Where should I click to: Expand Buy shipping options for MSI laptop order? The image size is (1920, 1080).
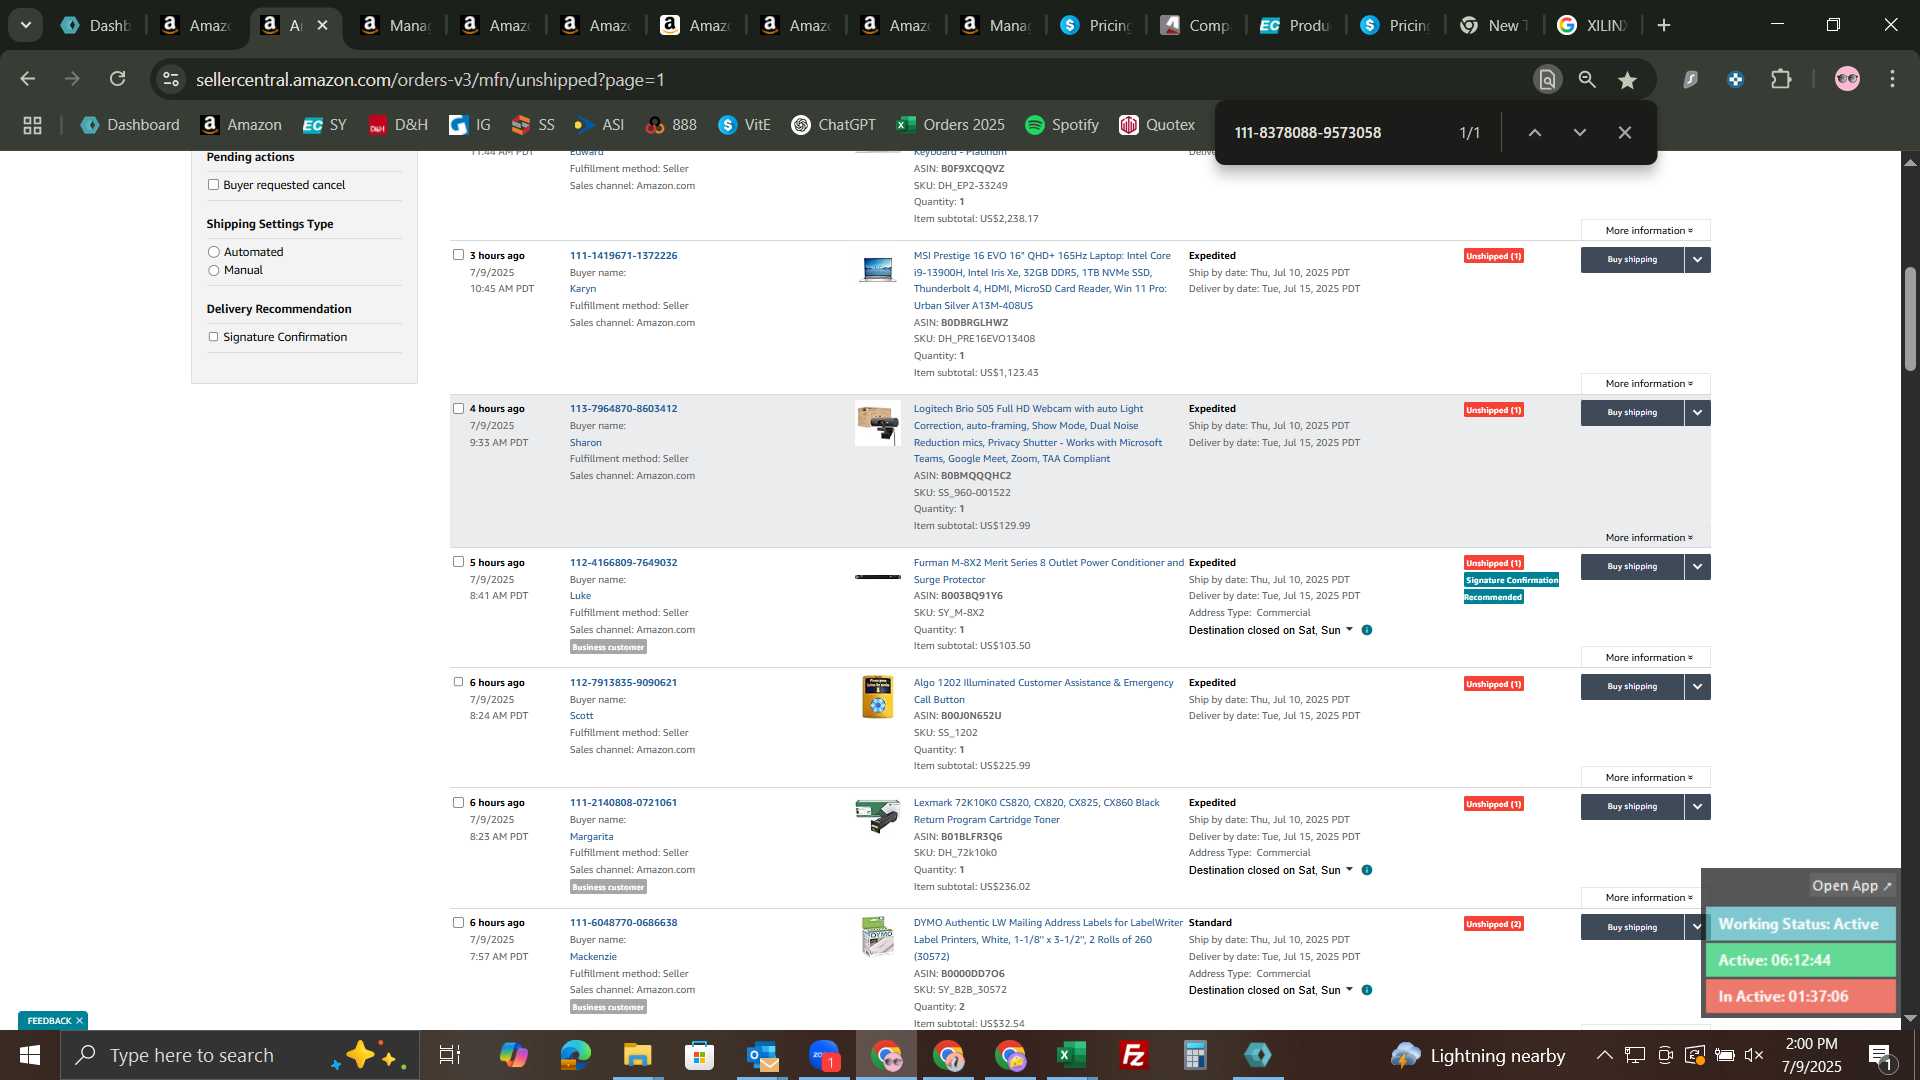tap(1697, 260)
